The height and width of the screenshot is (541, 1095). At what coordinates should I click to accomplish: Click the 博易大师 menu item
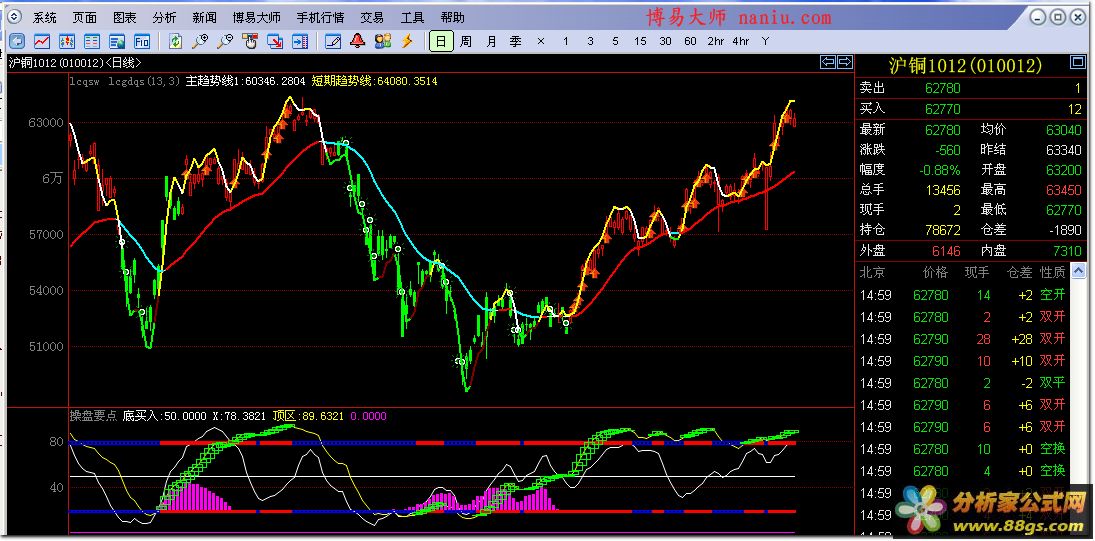tap(257, 18)
